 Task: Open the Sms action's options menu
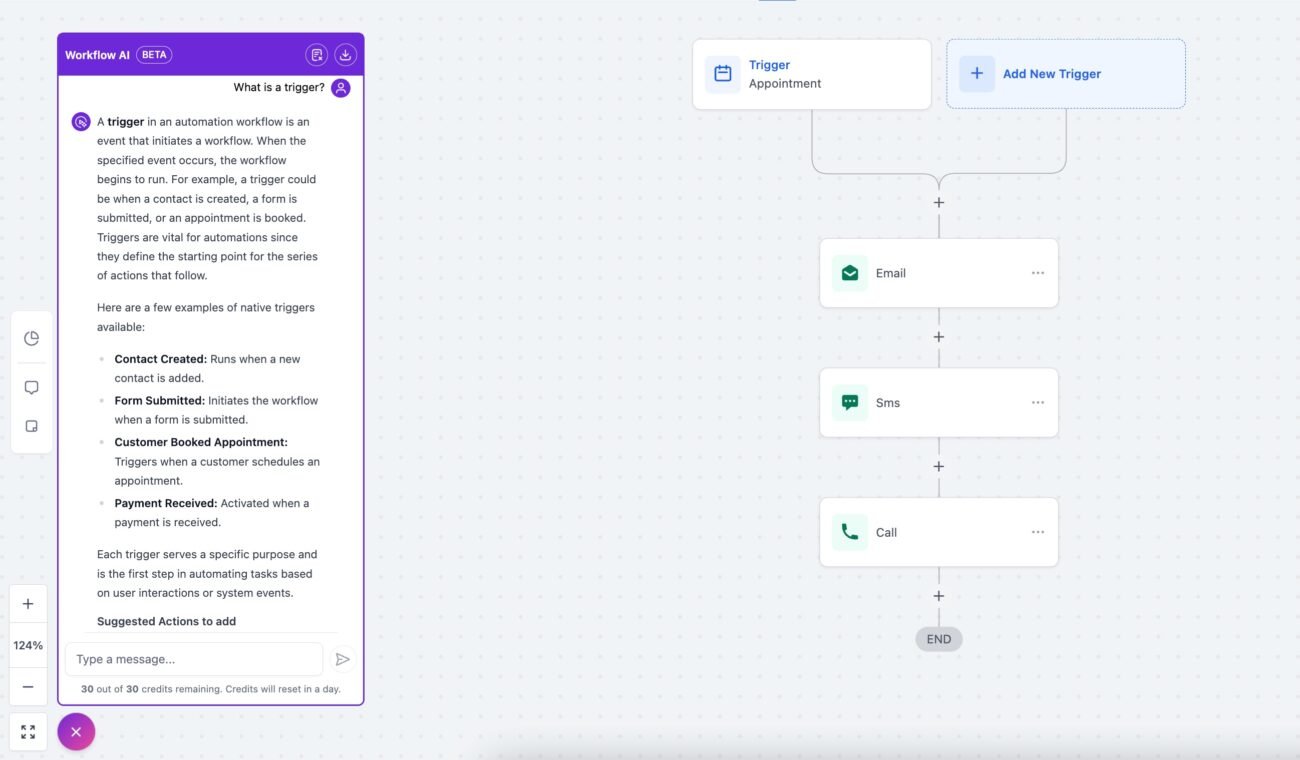1037,402
